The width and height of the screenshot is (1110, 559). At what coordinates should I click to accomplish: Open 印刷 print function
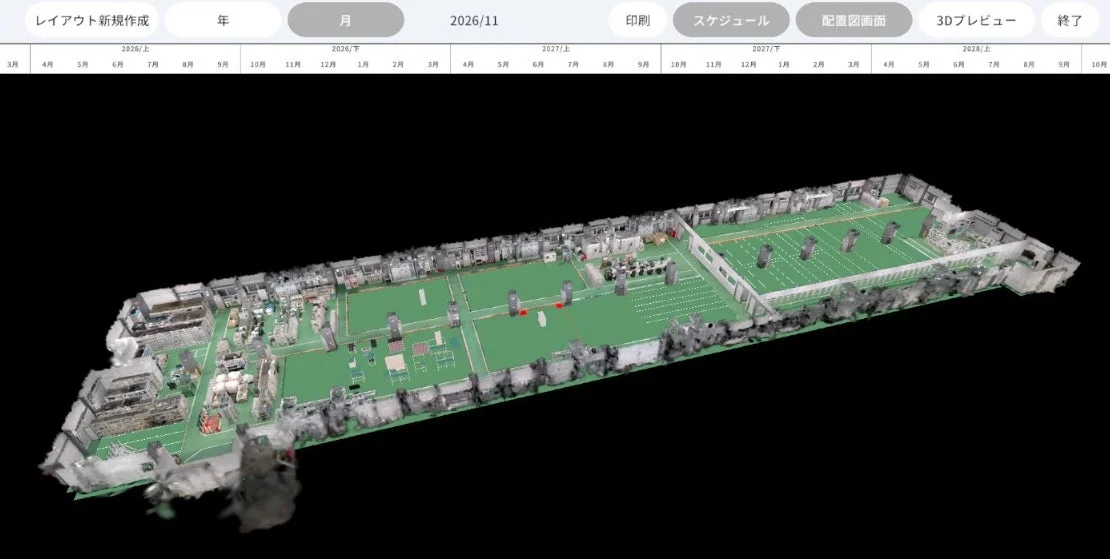(x=637, y=20)
